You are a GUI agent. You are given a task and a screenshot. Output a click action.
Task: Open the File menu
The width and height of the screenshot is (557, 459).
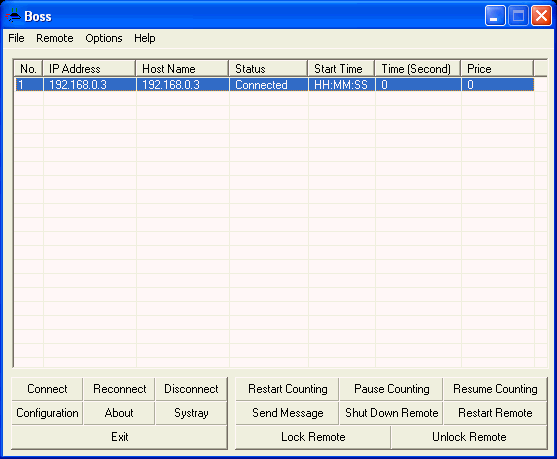tap(16, 38)
